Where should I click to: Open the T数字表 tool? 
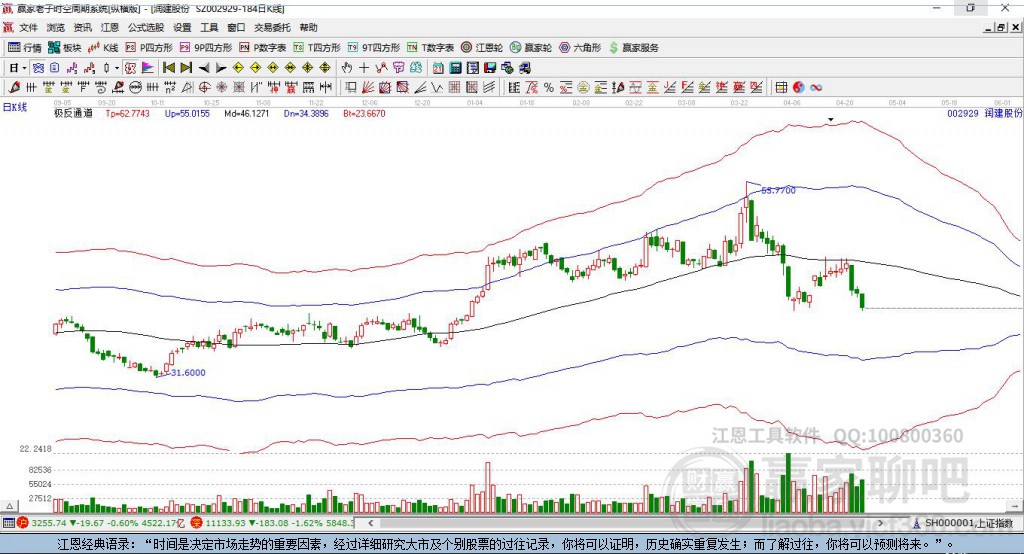[x=430, y=48]
